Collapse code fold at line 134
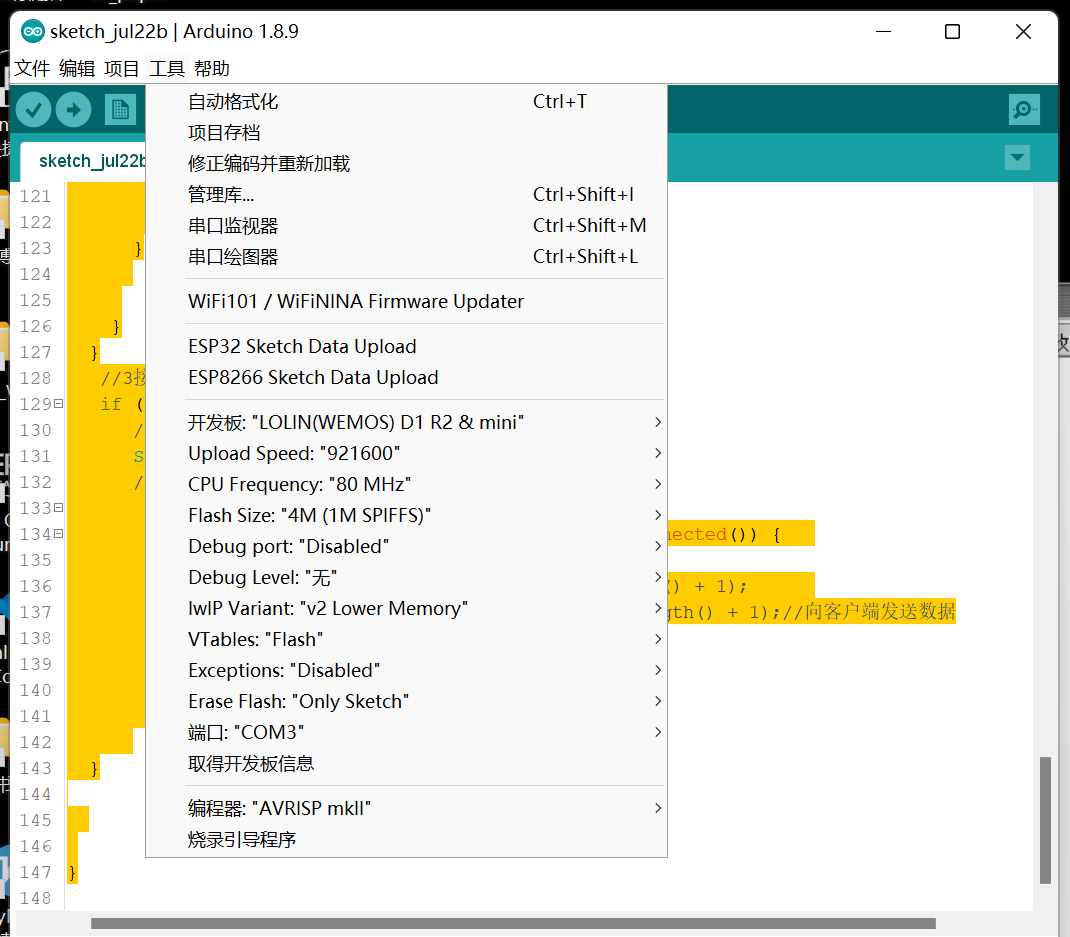Screen dimensions: 1070x937 tap(59, 534)
